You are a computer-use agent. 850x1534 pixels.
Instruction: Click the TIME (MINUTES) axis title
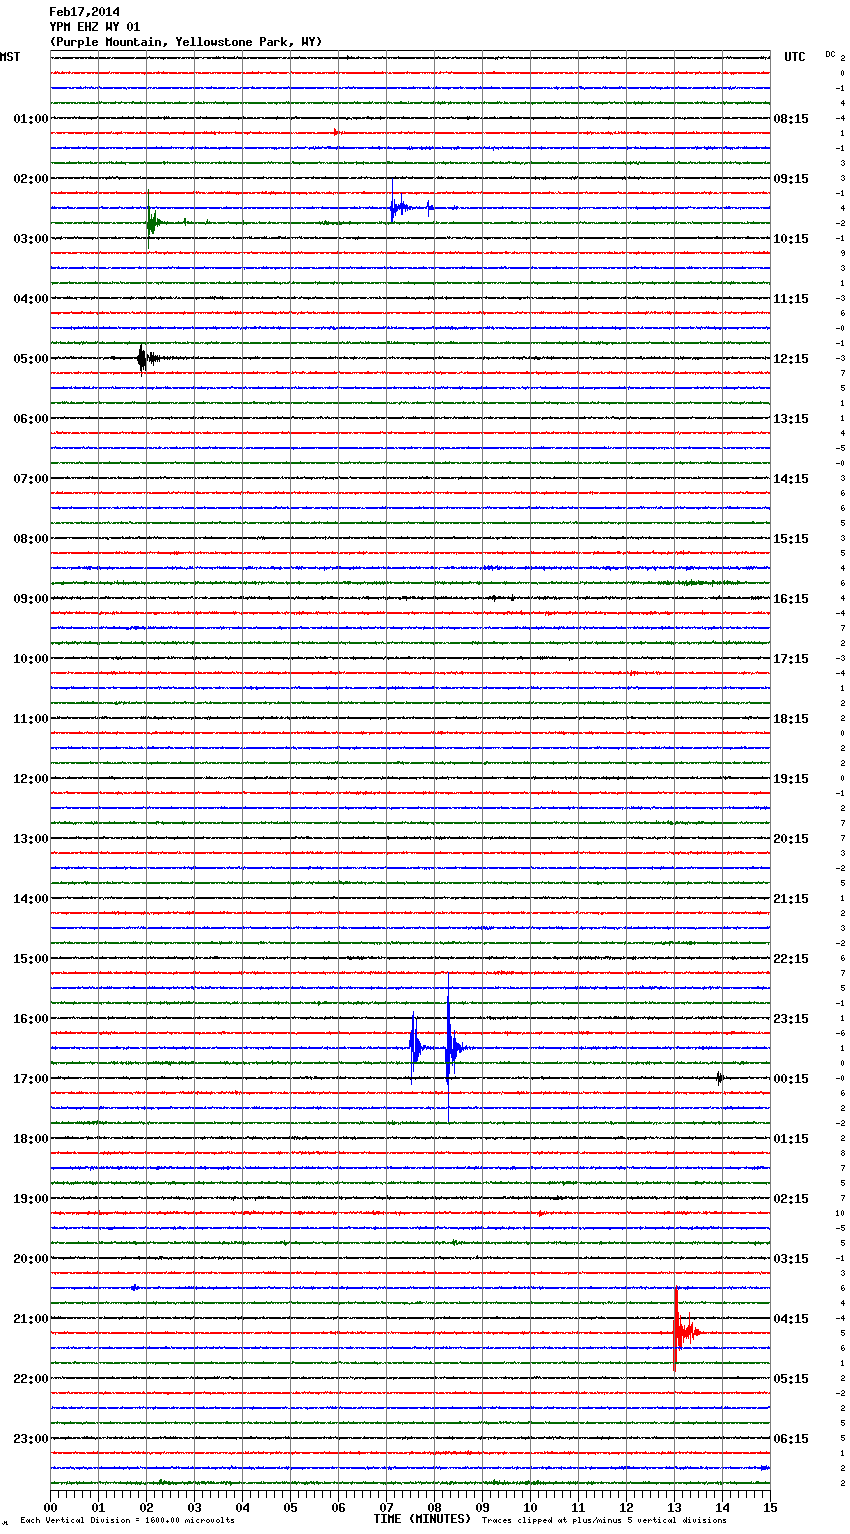click(422, 1519)
